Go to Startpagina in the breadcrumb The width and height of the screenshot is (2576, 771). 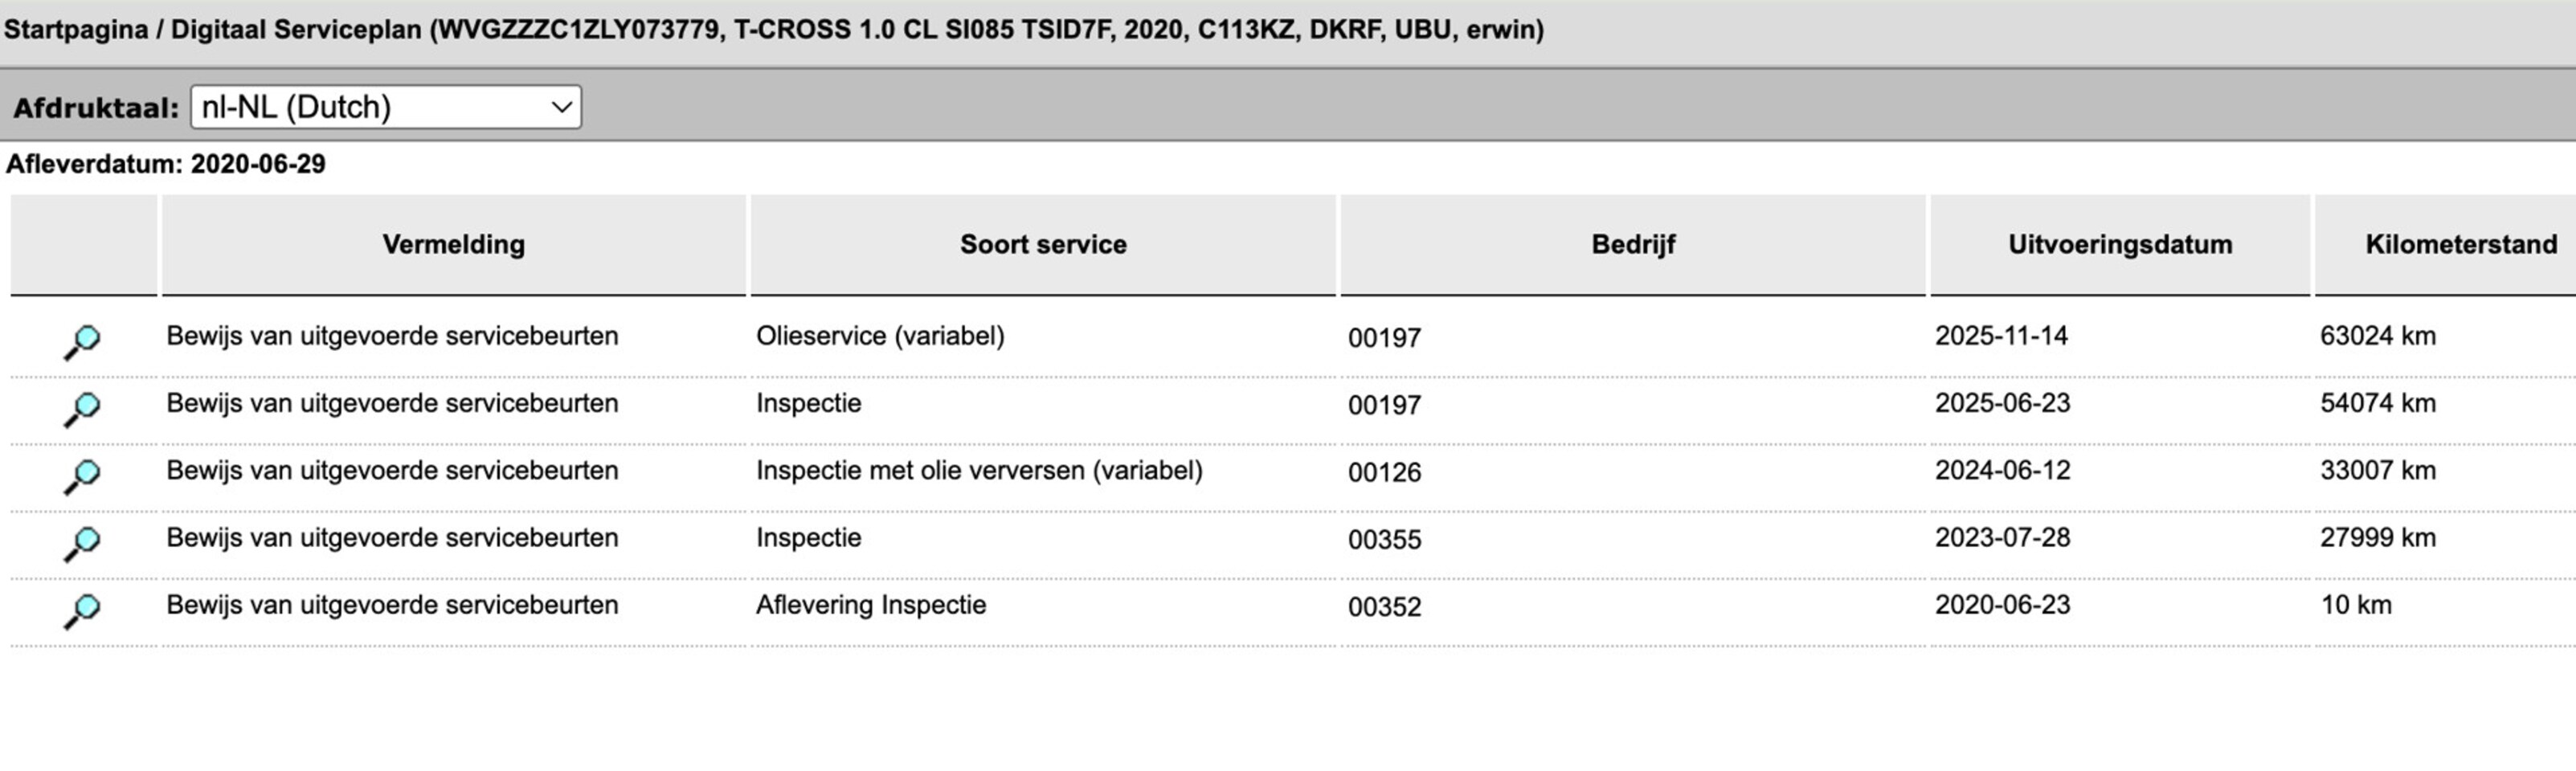coord(76,30)
